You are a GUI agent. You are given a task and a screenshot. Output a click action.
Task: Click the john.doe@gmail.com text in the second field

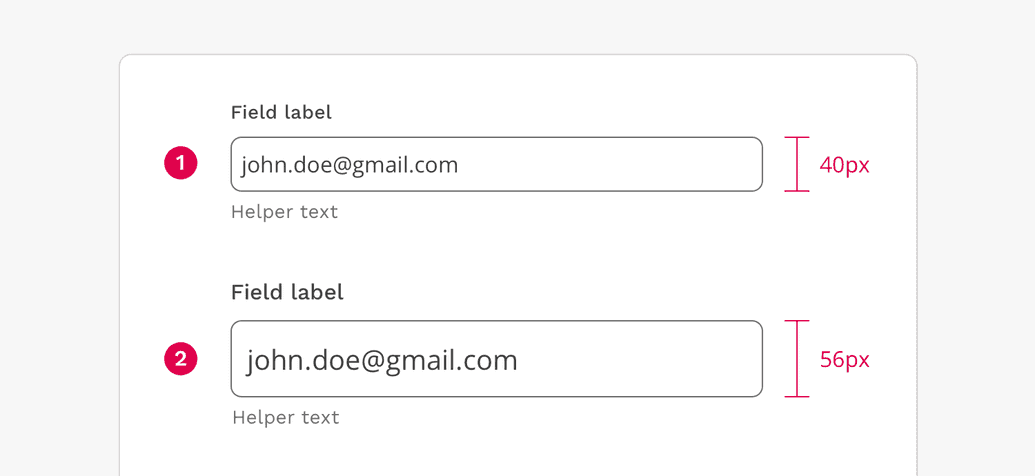(x=382, y=360)
